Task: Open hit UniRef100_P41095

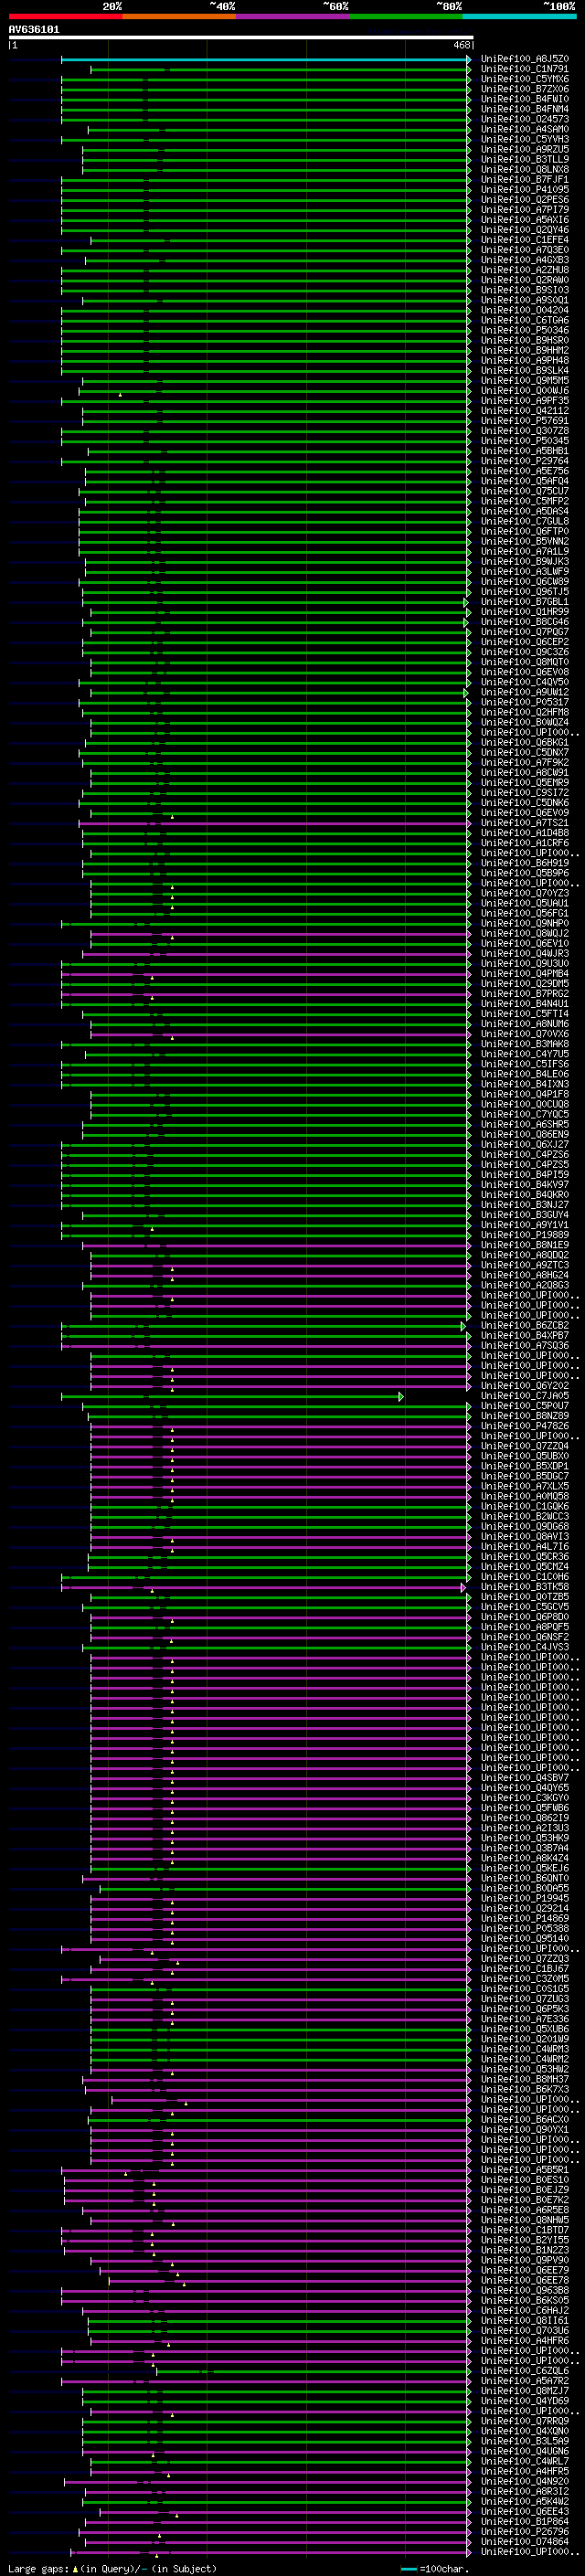Action: pos(525,190)
